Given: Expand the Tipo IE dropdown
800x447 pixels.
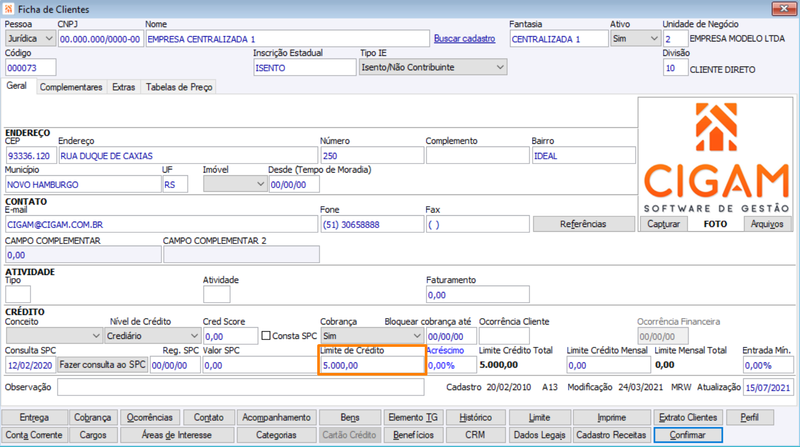Looking at the screenshot, I should [433, 67].
